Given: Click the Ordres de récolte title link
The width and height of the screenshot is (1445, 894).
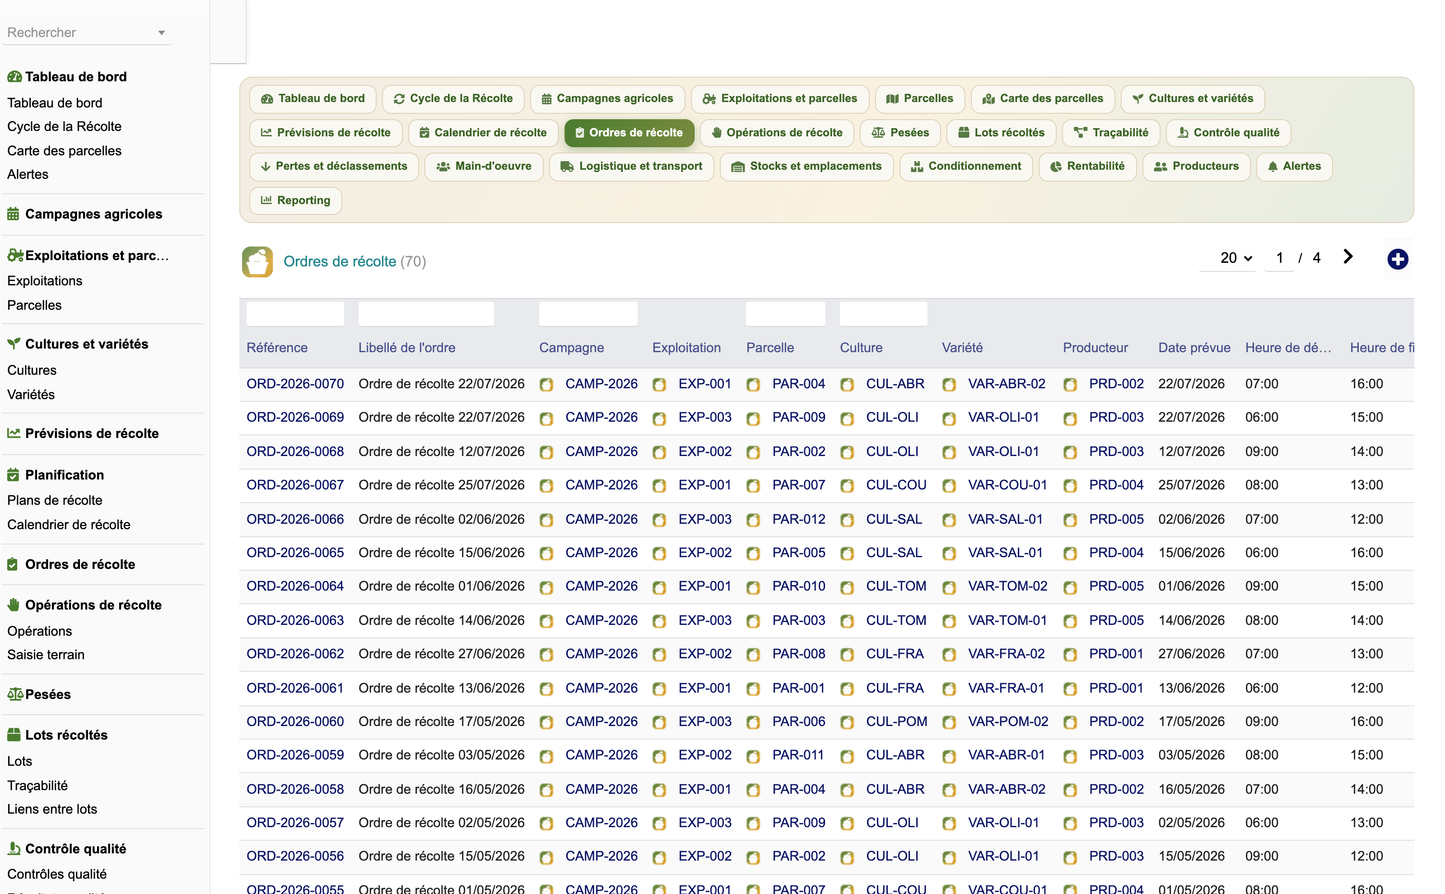Looking at the screenshot, I should click(x=340, y=262).
